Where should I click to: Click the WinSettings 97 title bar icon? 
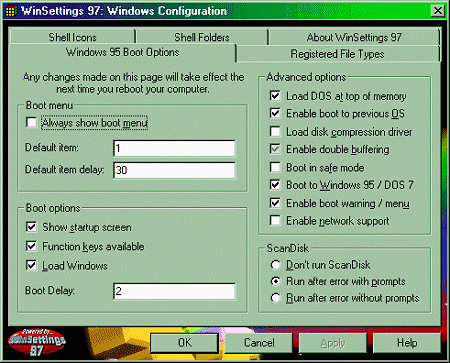11,11
